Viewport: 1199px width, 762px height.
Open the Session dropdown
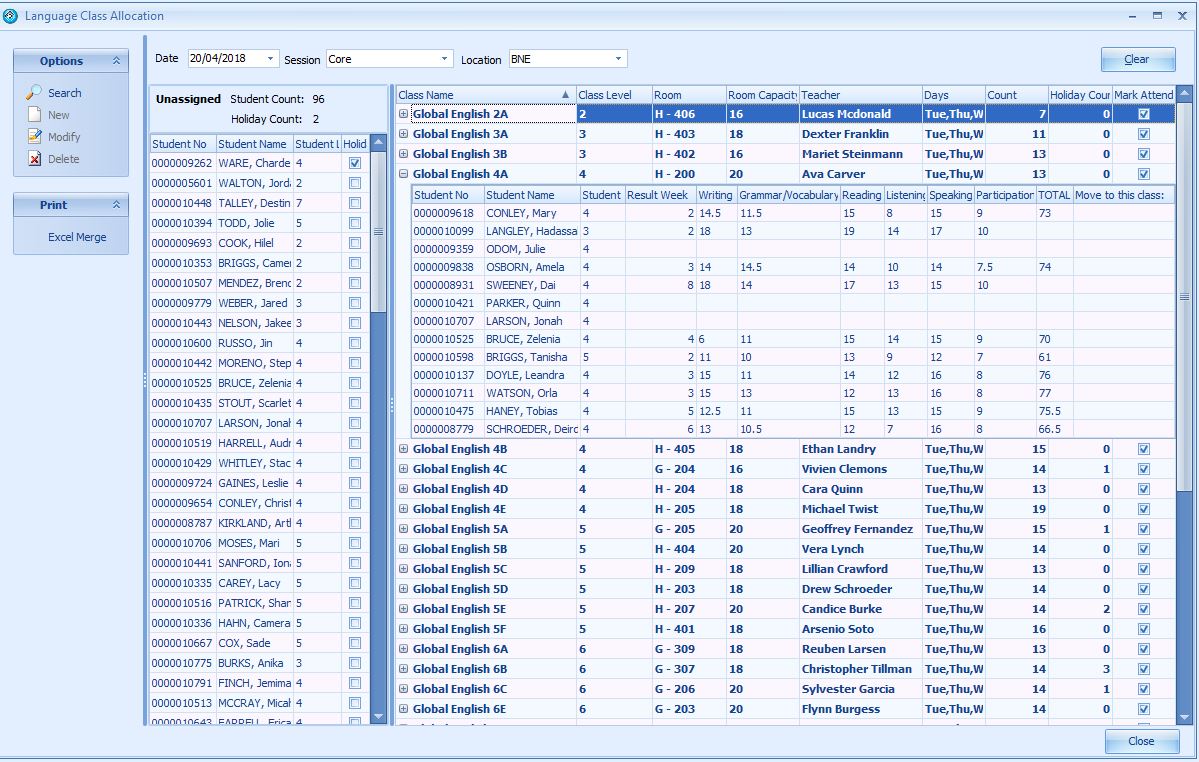pyautogui.click(x=445, y=59)
